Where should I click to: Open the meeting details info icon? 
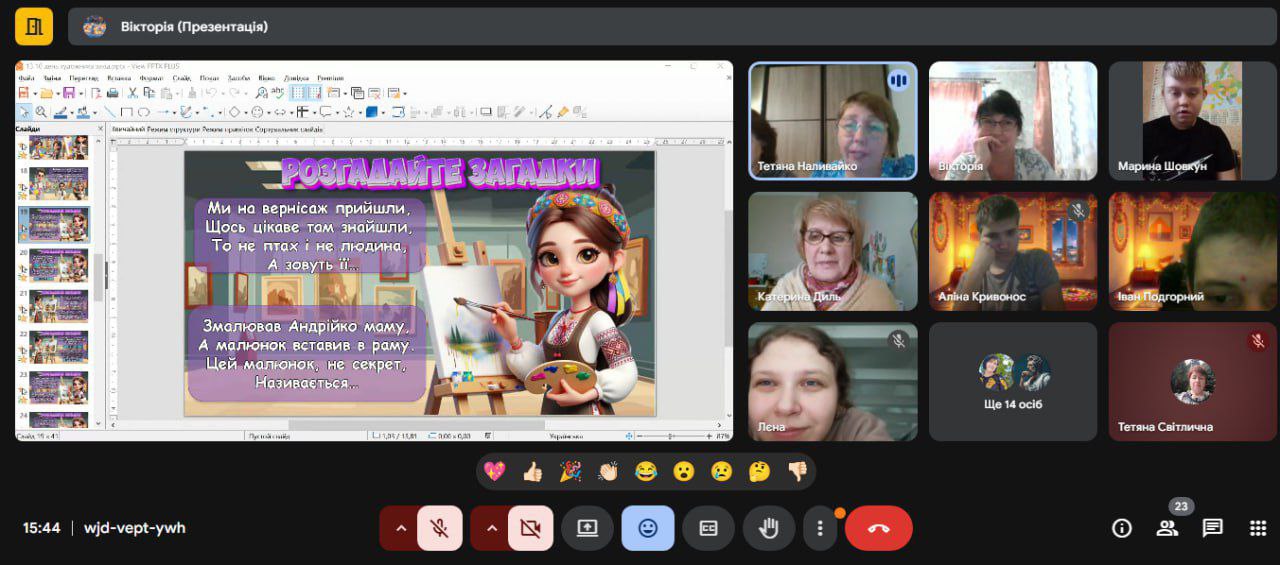click(1121, 528)
